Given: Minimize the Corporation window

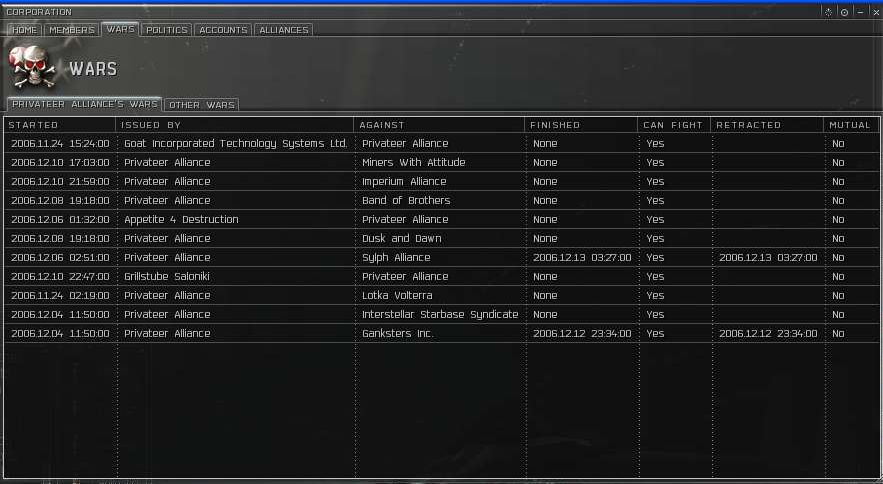Looking at the screenshot, I should pos(861,12).
